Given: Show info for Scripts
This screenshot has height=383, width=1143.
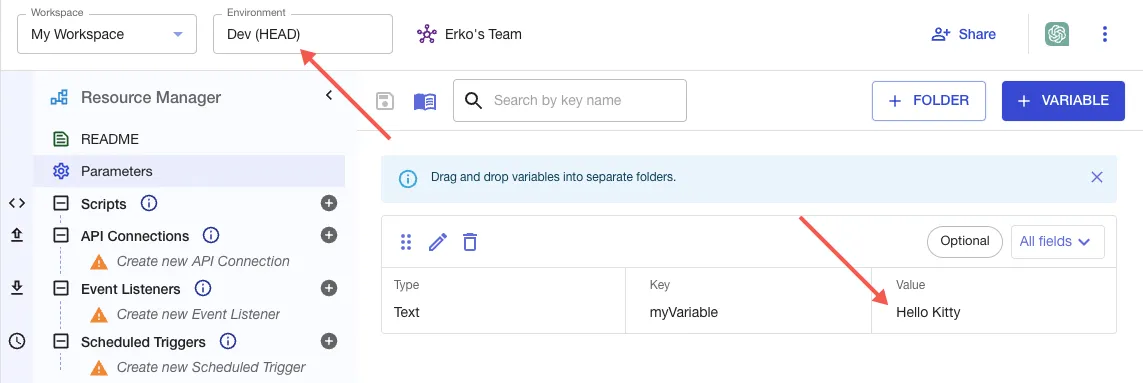Looking at the screenshot, I should (x=149, y=203).
